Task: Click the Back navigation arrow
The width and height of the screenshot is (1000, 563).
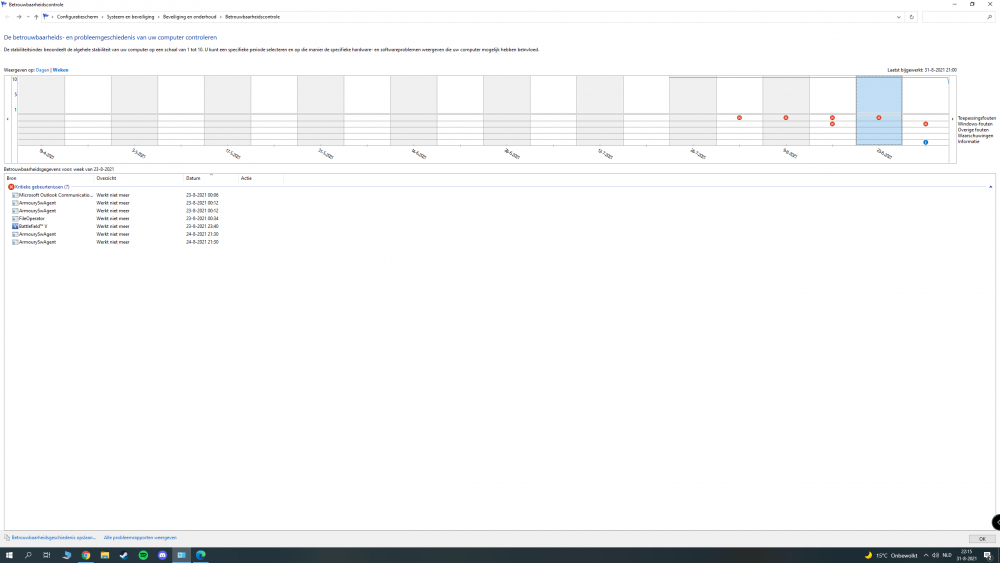Action: [x=8, y=17]
